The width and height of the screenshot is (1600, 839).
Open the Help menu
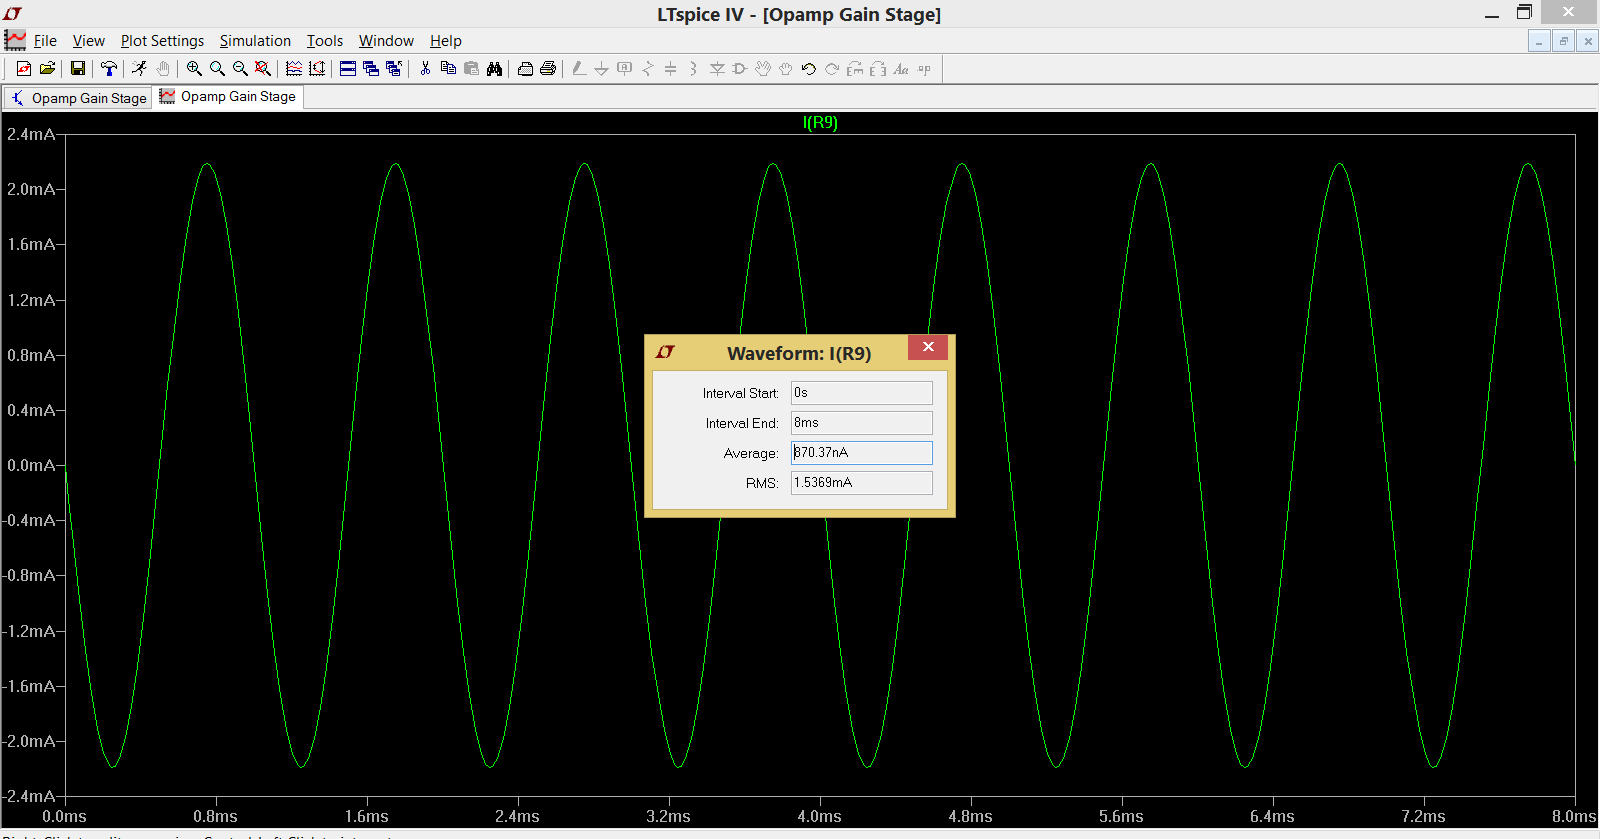[x=446, y=41]
